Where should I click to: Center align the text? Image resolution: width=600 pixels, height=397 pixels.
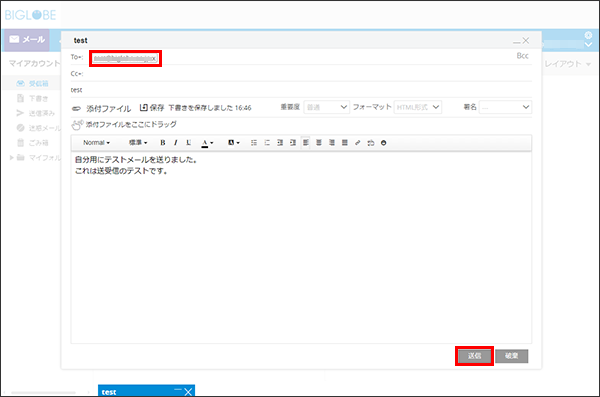(319, 143)
